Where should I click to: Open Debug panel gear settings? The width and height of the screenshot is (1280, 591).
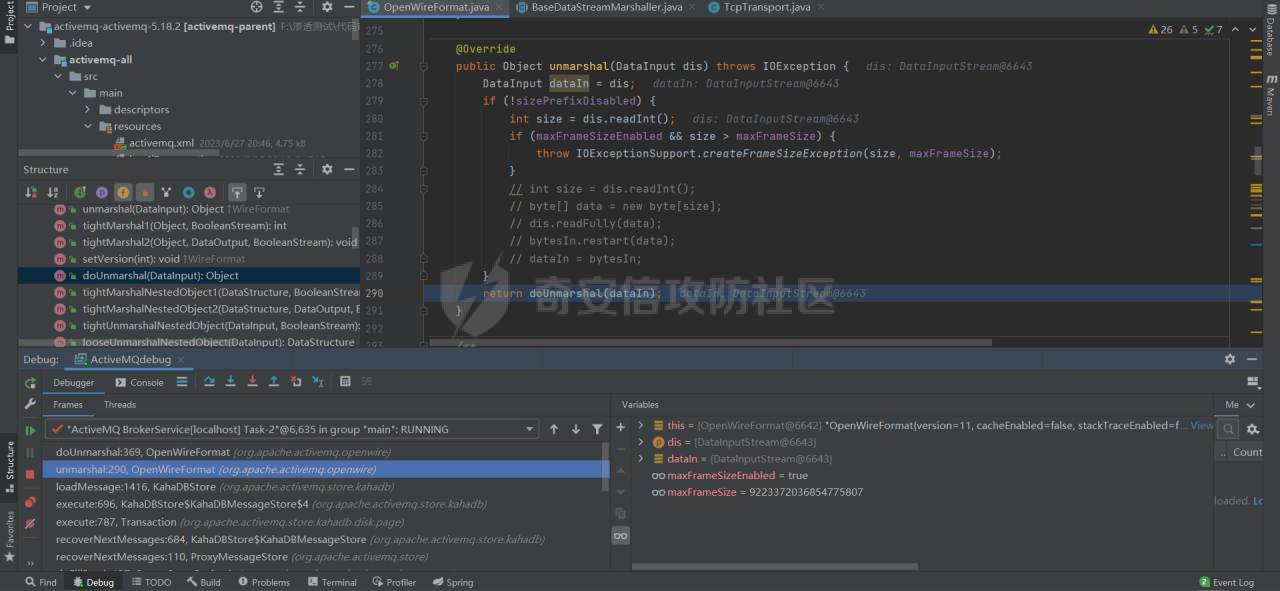(1230, 359)
